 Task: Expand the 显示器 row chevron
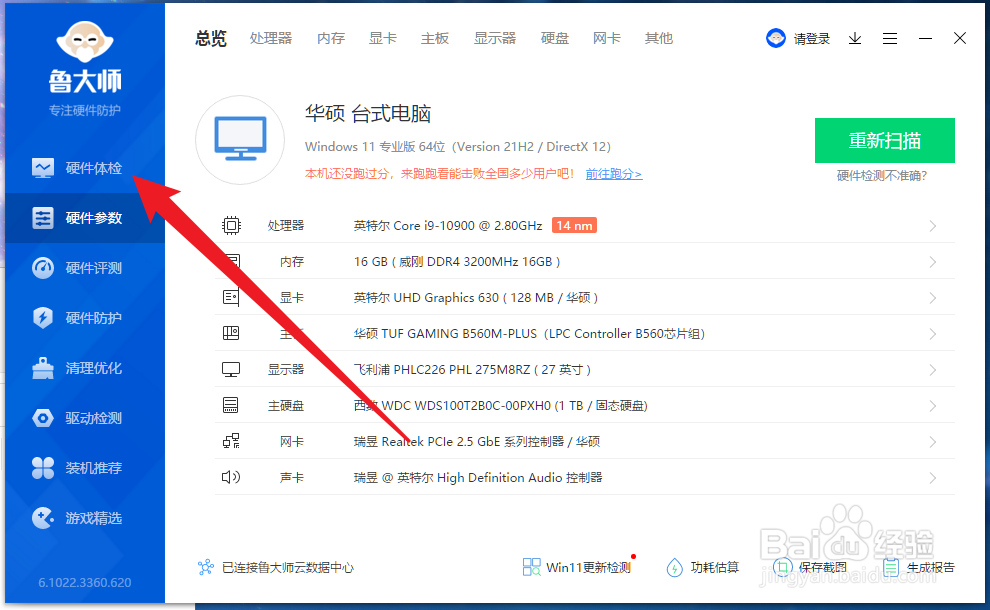coord(933,370)
